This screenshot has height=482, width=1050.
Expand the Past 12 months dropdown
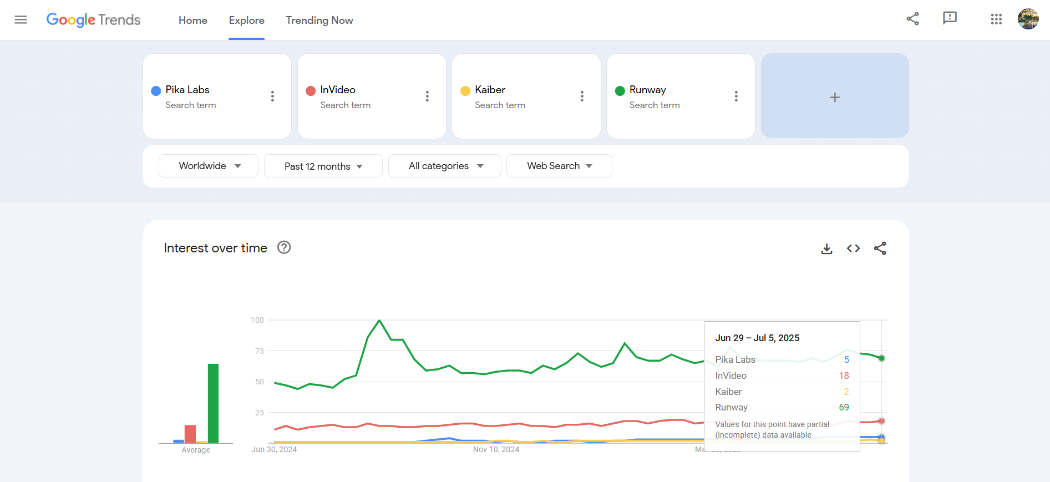(x=323, y=166)
